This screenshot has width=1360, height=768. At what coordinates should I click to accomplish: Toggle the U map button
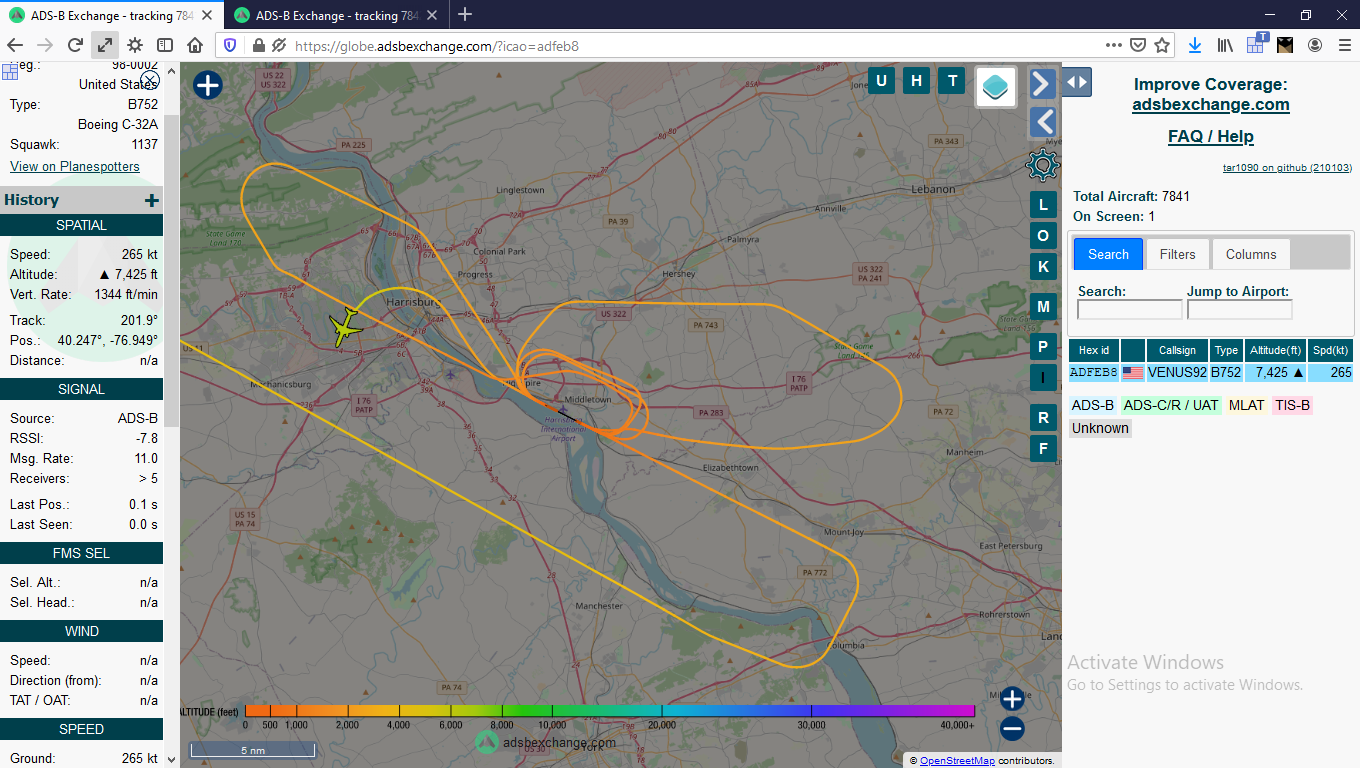tap(881, 81)
